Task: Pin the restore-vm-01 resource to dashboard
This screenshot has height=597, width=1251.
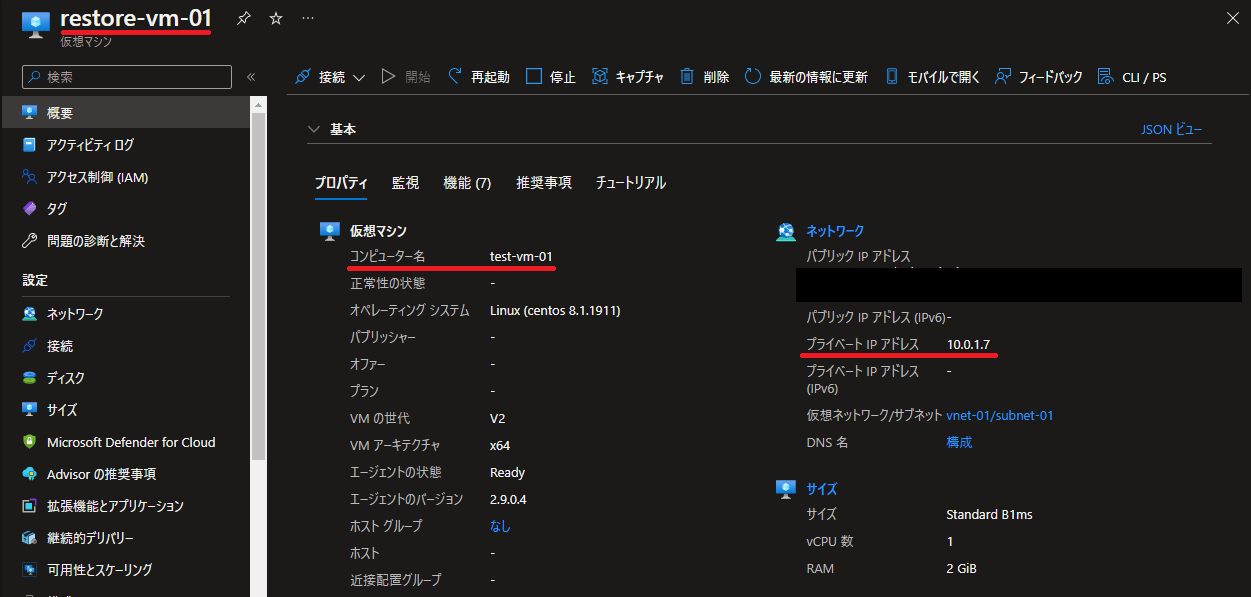Action: [243, 19]
